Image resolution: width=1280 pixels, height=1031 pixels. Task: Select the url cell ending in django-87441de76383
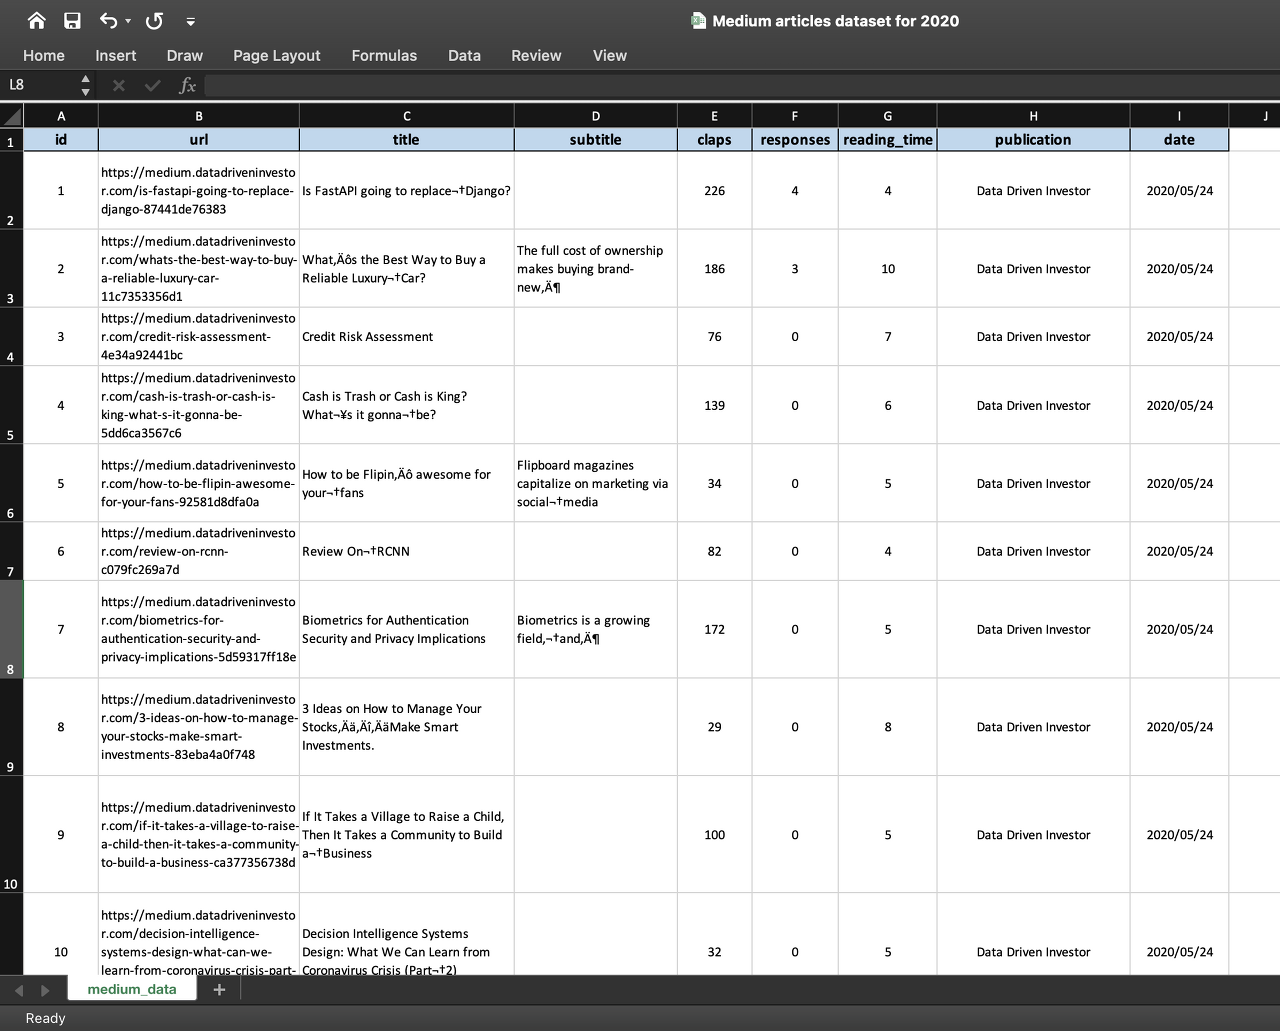(x=199, y=191)
